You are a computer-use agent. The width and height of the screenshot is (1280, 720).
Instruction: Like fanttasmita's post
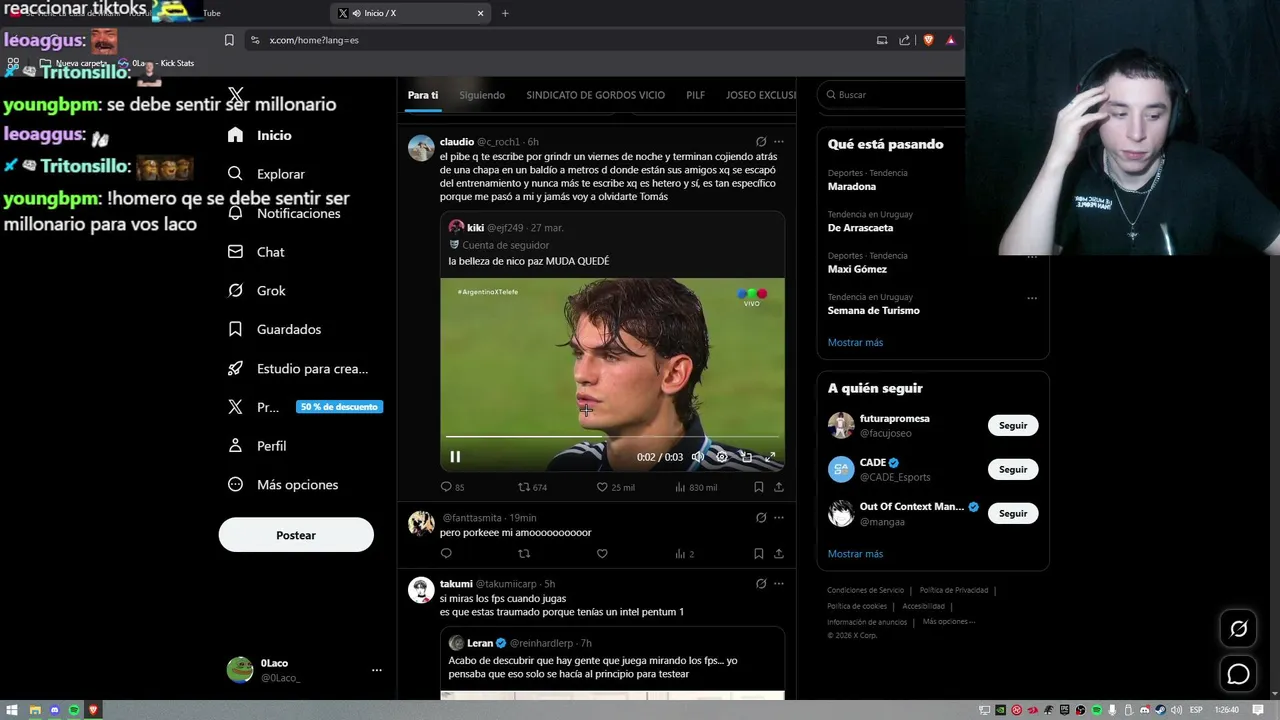click(602, 554)
